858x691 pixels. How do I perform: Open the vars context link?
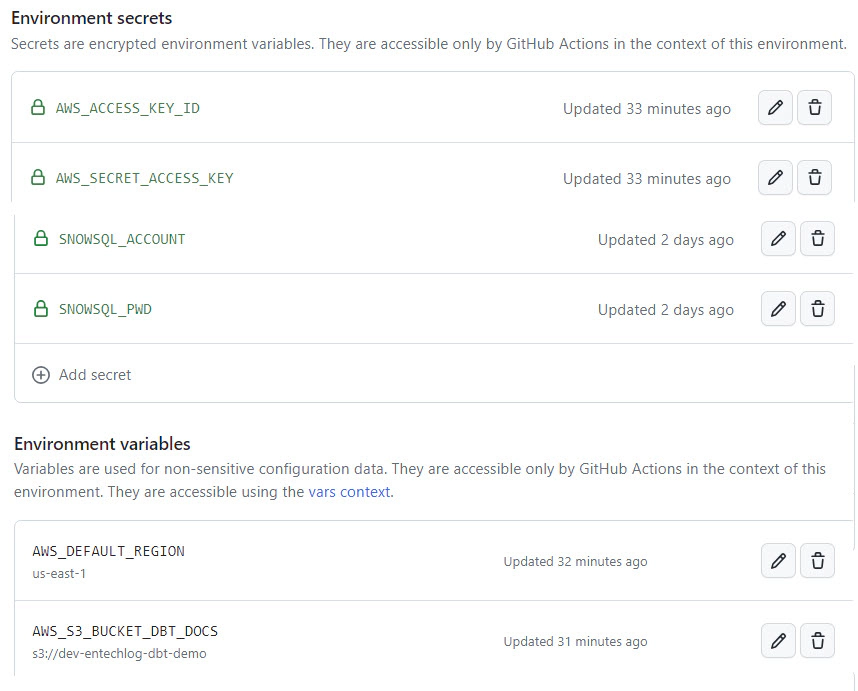tap(350, 492)
